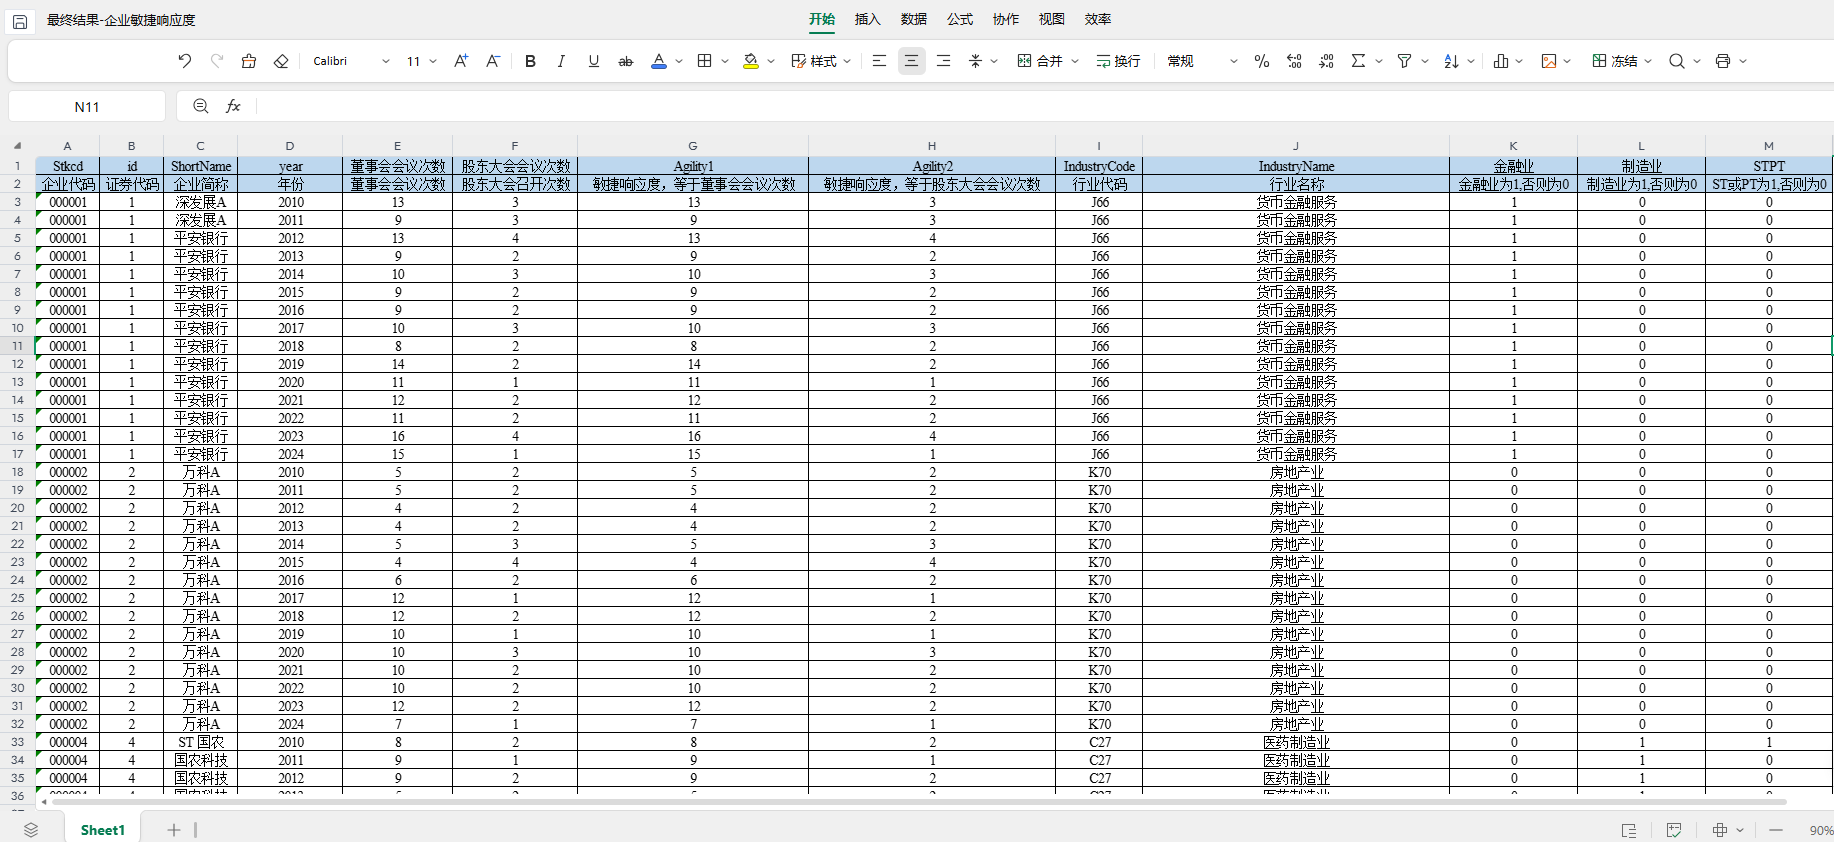Open the 数据 tab
Screen dimensions: 1834x842
tap(914, 19)
